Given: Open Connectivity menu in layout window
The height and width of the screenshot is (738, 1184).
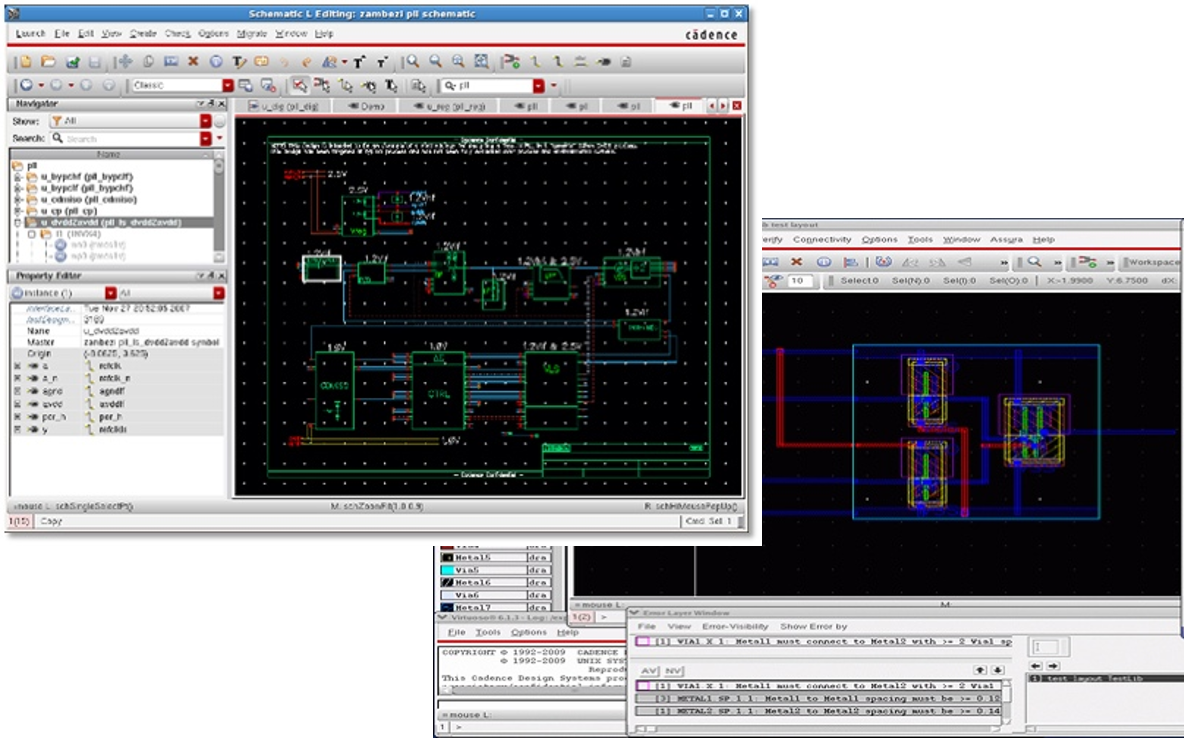Looking at the screenshot, I should coord(822,239).
